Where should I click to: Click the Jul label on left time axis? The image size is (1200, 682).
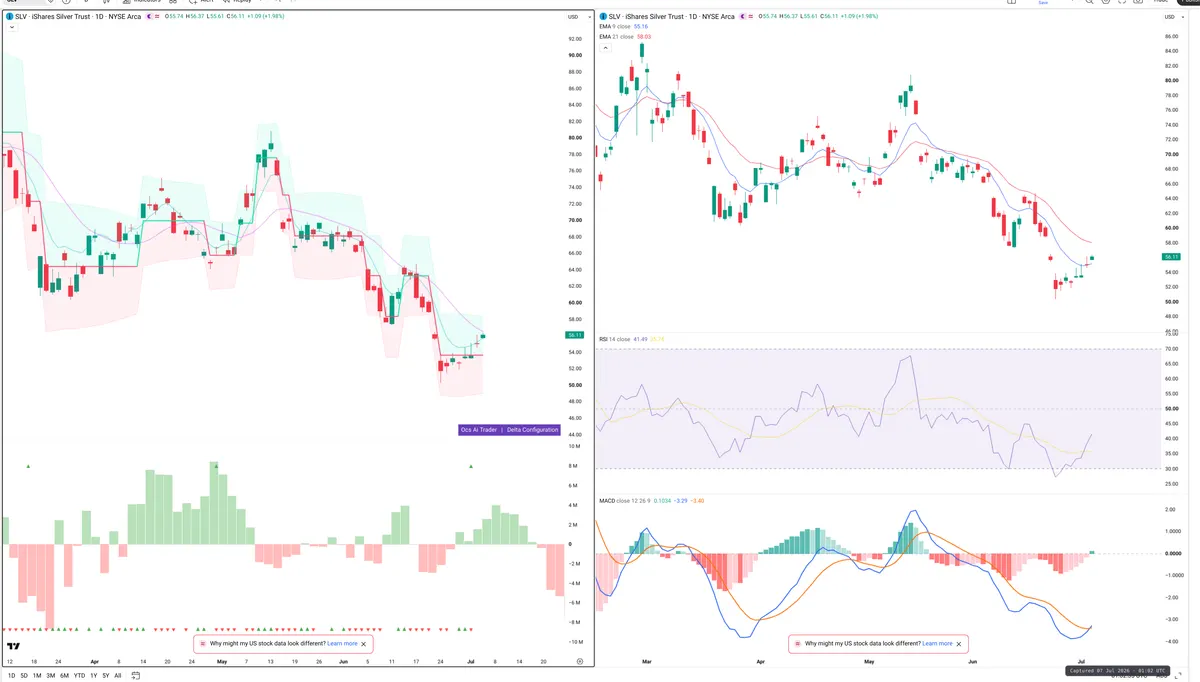pos(470,662)
